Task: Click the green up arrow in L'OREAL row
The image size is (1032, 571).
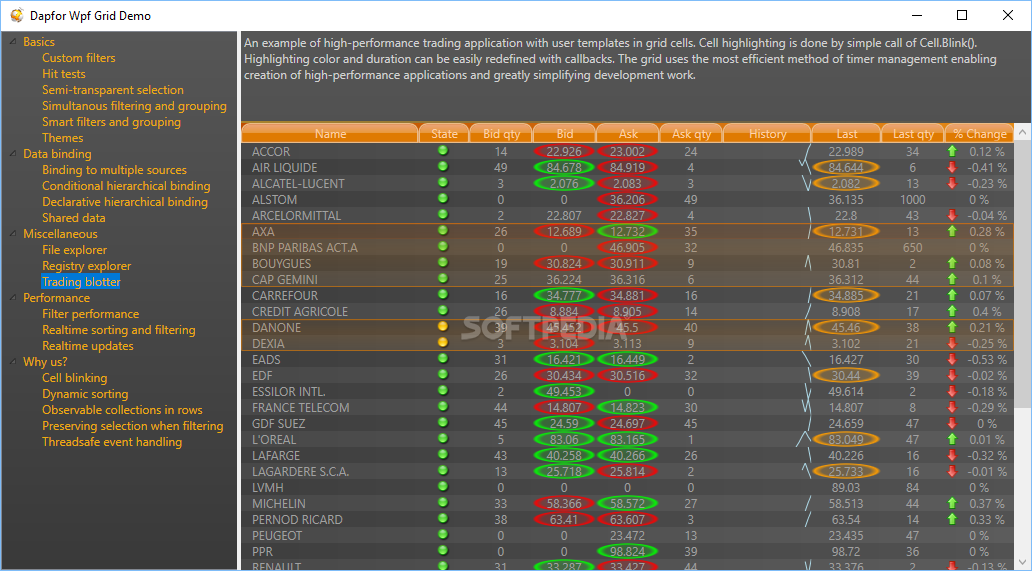Action: [x=952, y=439]
